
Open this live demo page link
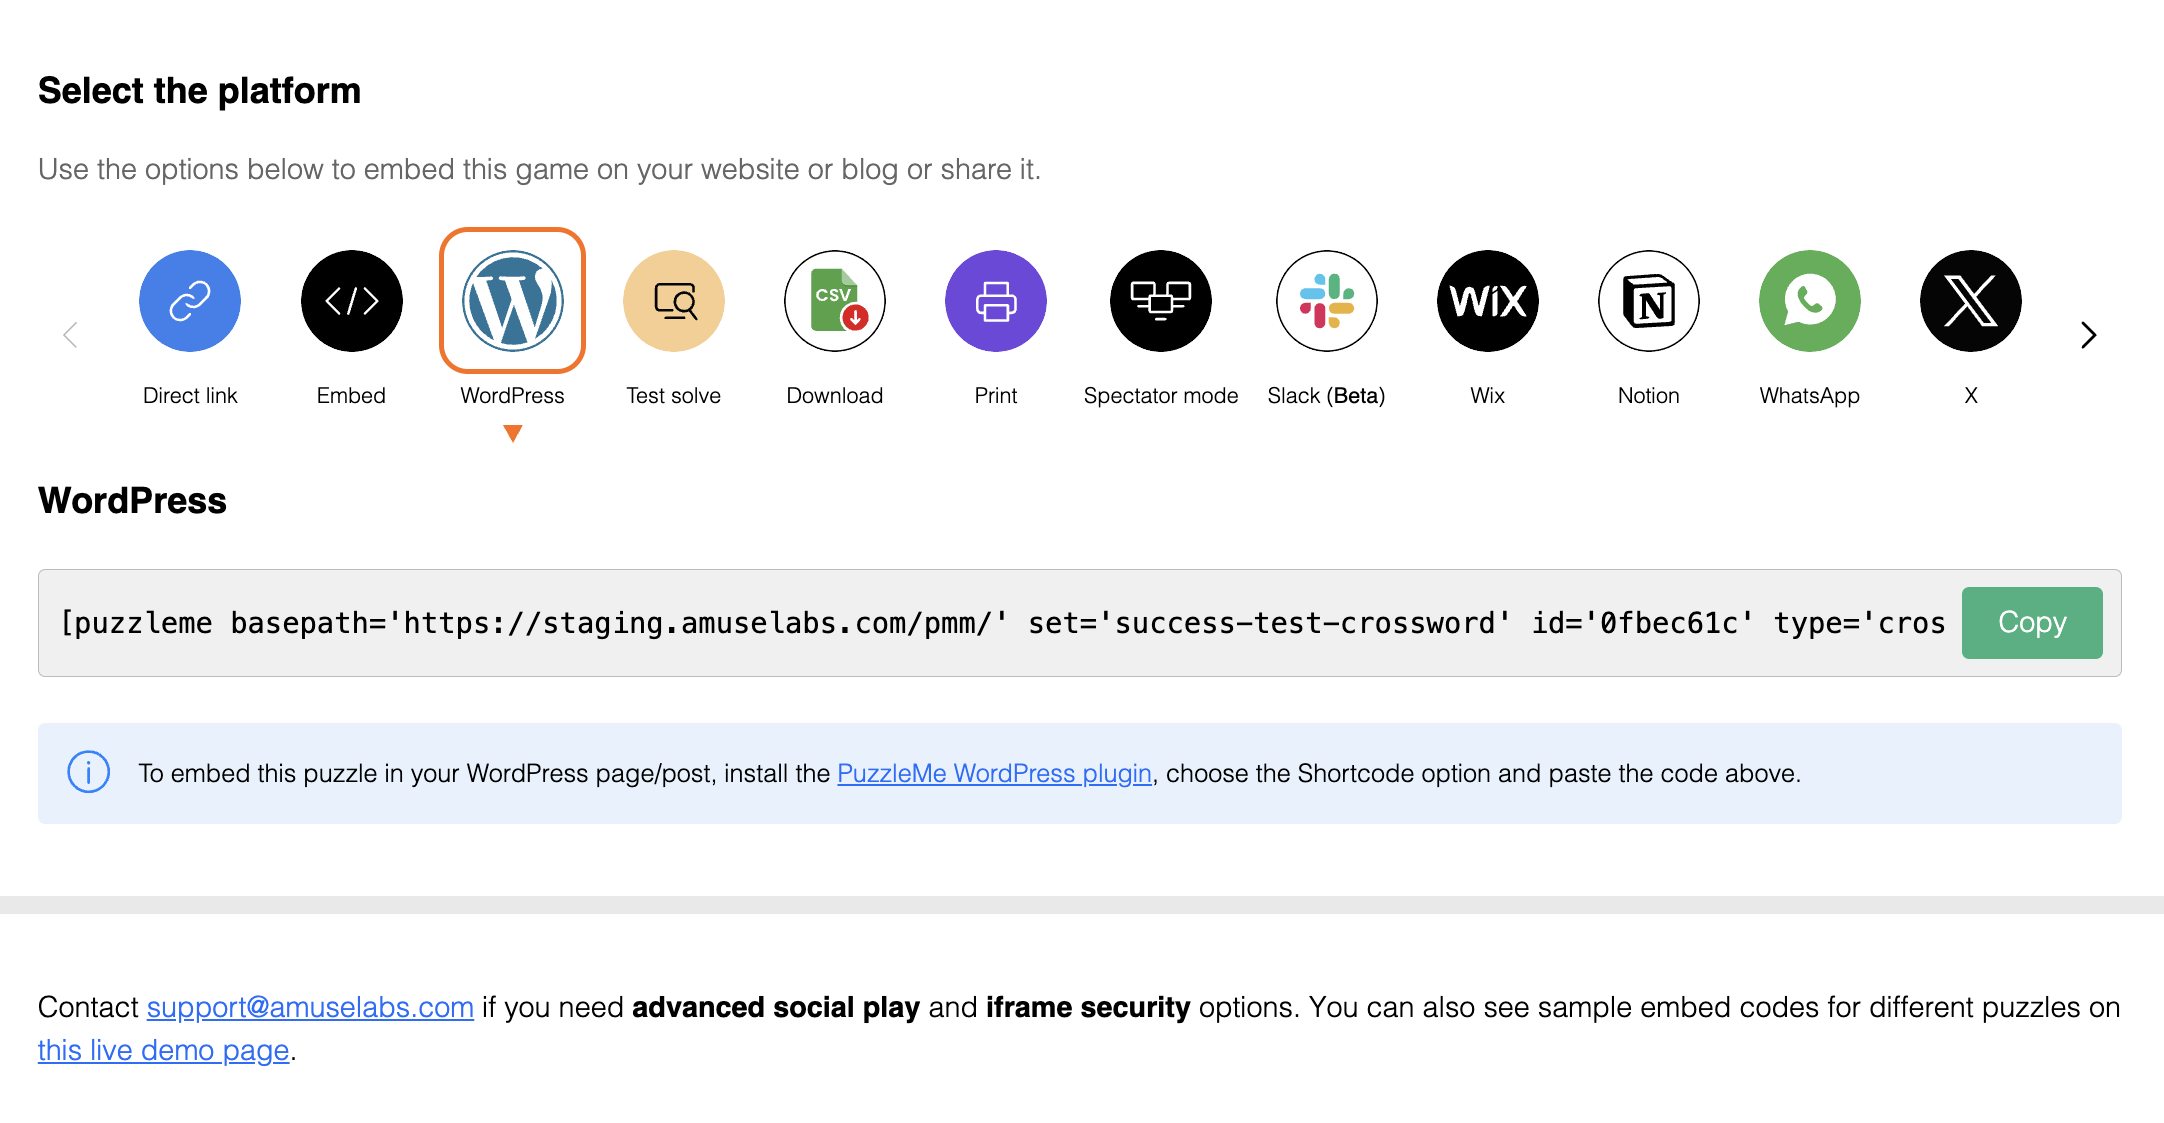click(163, 1050)
